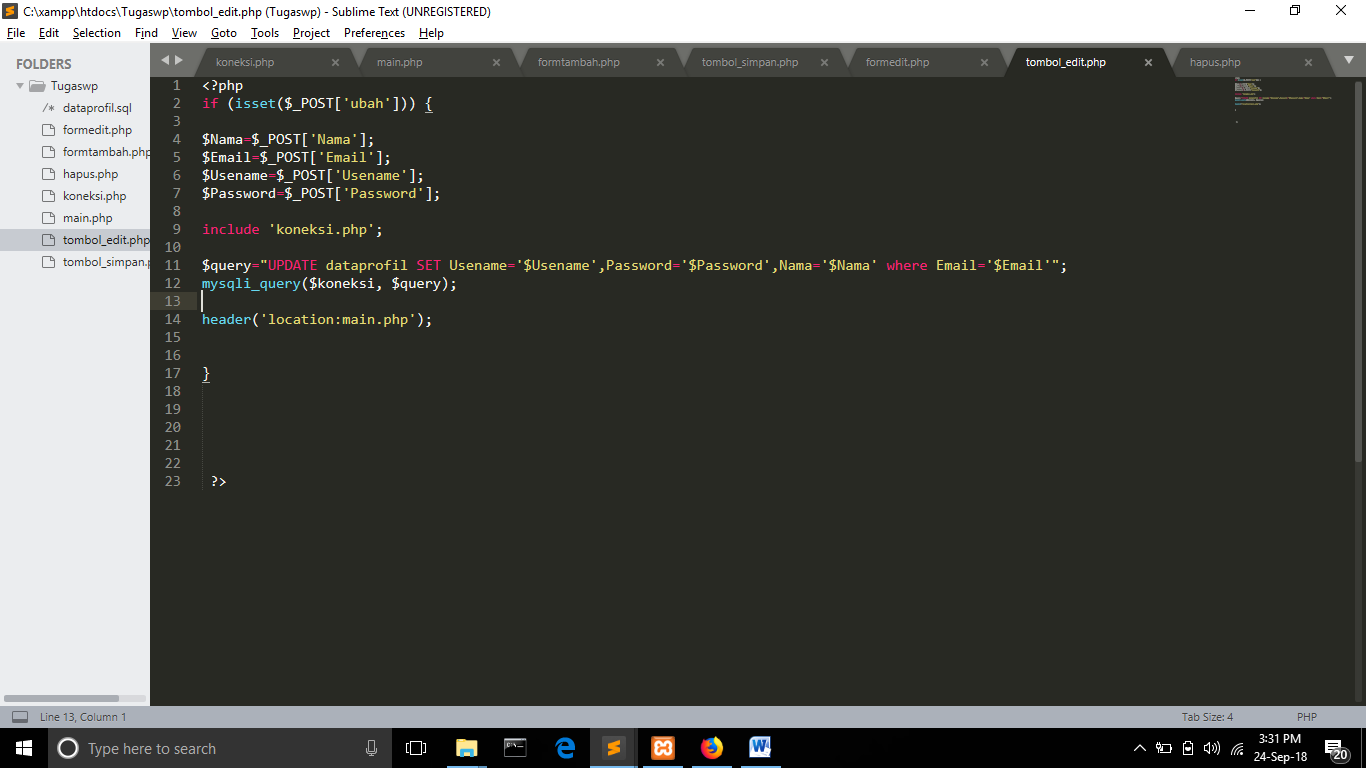1366x768 pixels.
Task: Switch to the main.php tab
Action: click(x=399, y=61)
